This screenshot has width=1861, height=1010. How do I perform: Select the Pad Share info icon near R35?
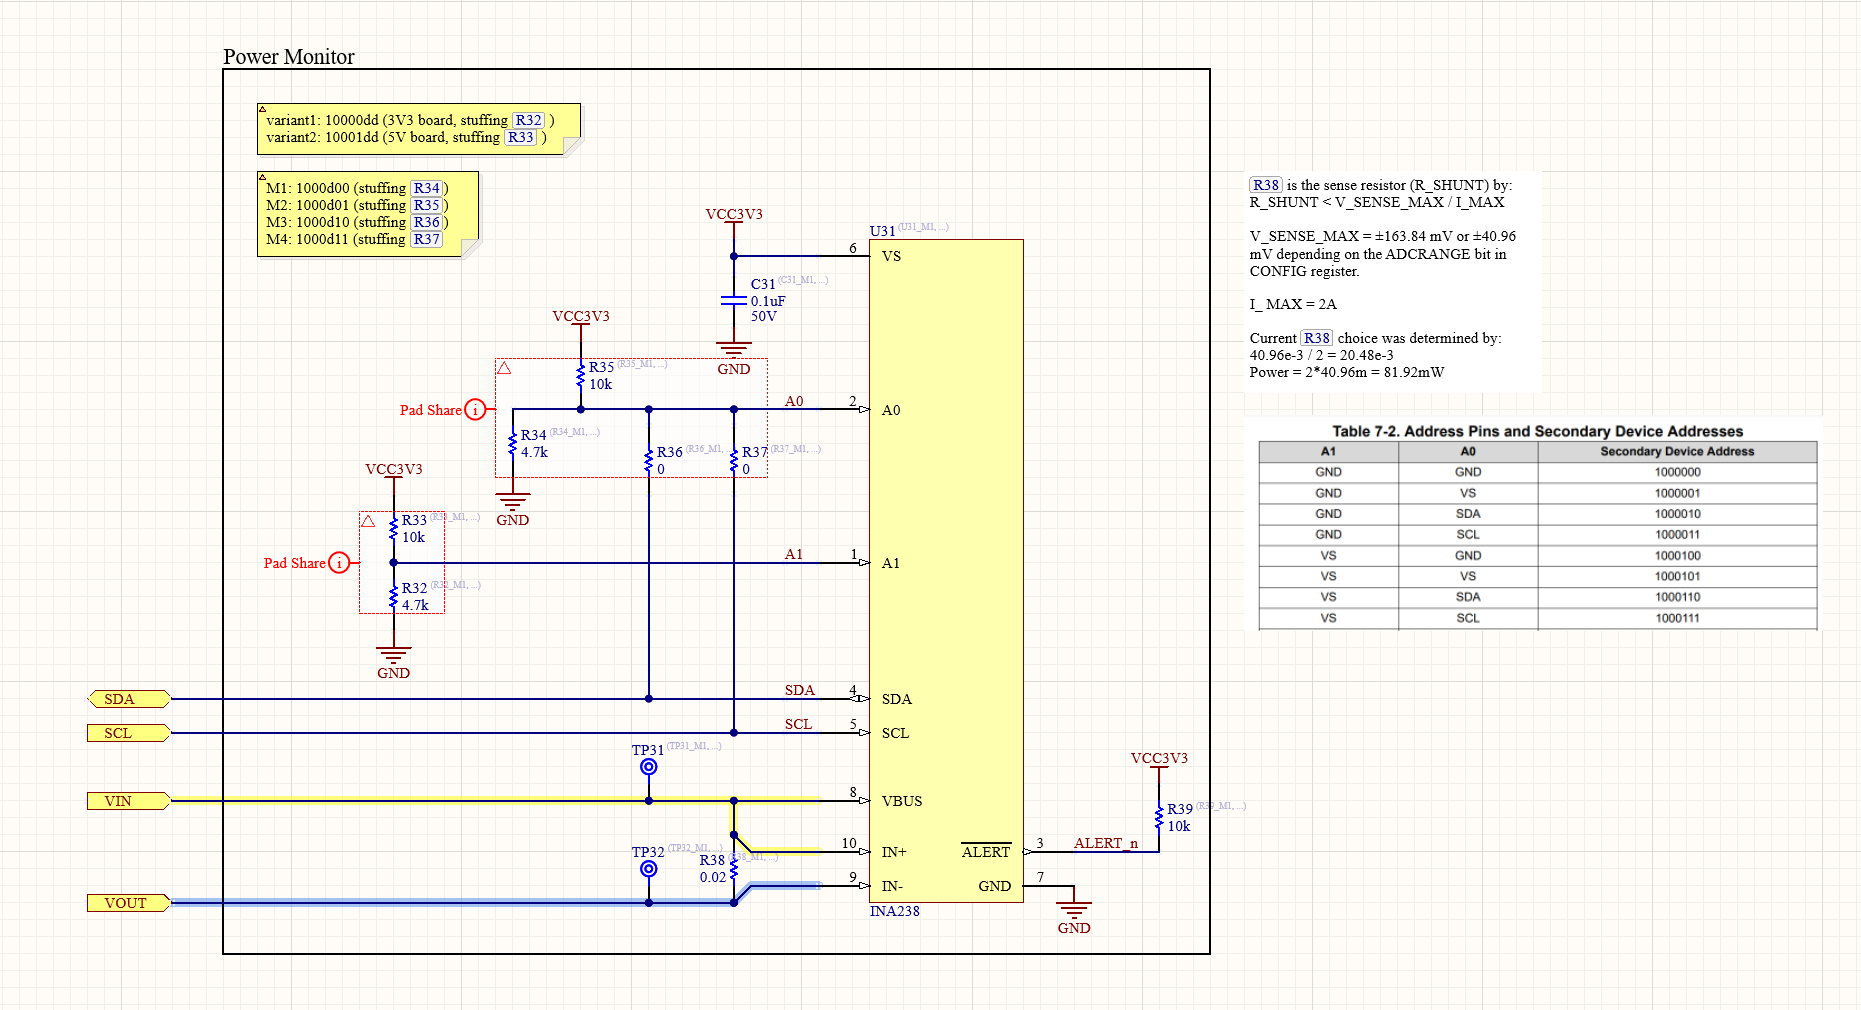pos(476,410)
